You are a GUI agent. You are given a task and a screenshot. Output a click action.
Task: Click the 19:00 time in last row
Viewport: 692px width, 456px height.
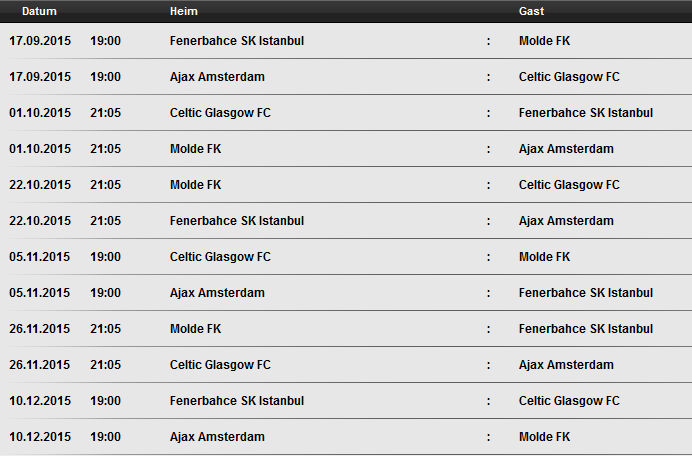pyautogui.click(x=105, y=437)
